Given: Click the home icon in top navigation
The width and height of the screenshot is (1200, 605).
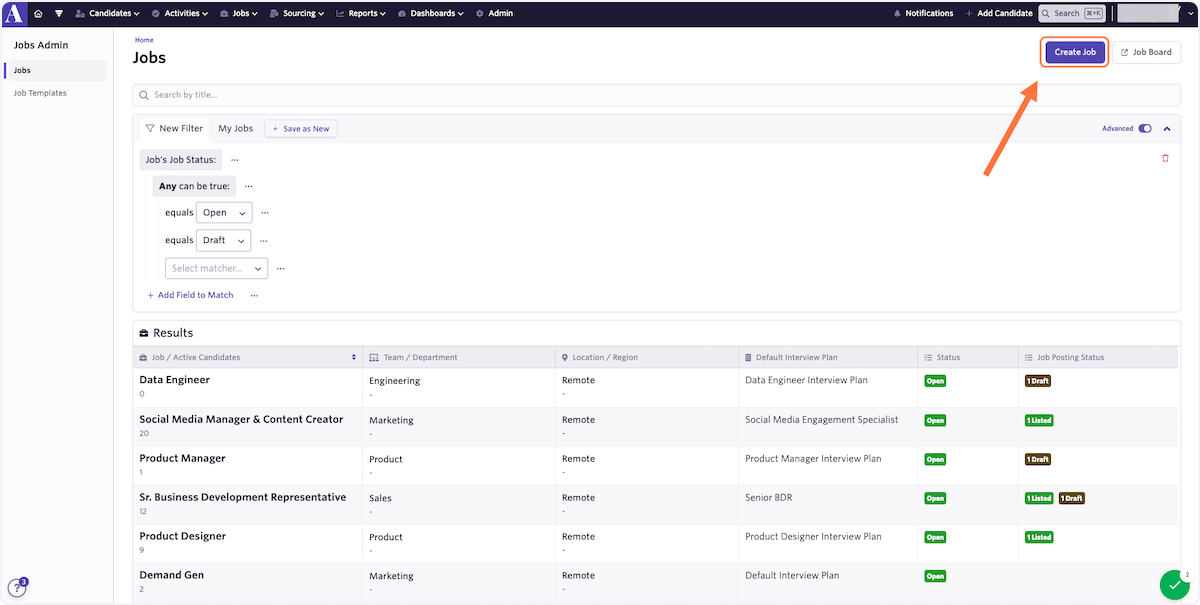Looking at the screenshot, I should point(38,14).
